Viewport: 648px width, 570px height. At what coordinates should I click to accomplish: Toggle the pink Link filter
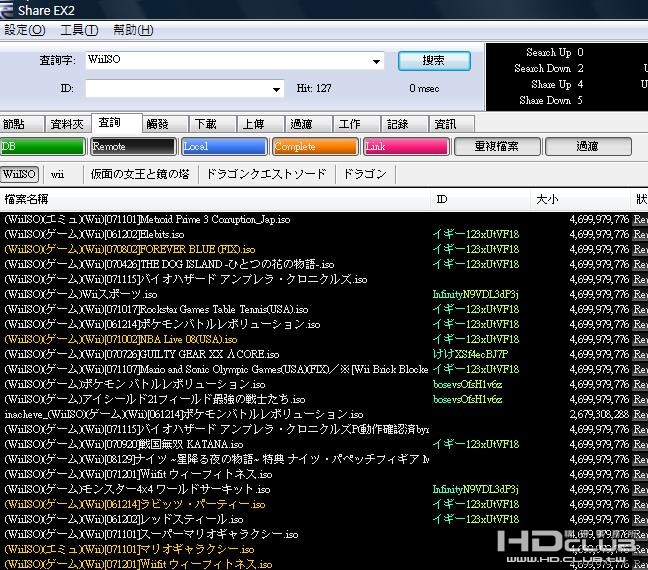click(406, 146)
